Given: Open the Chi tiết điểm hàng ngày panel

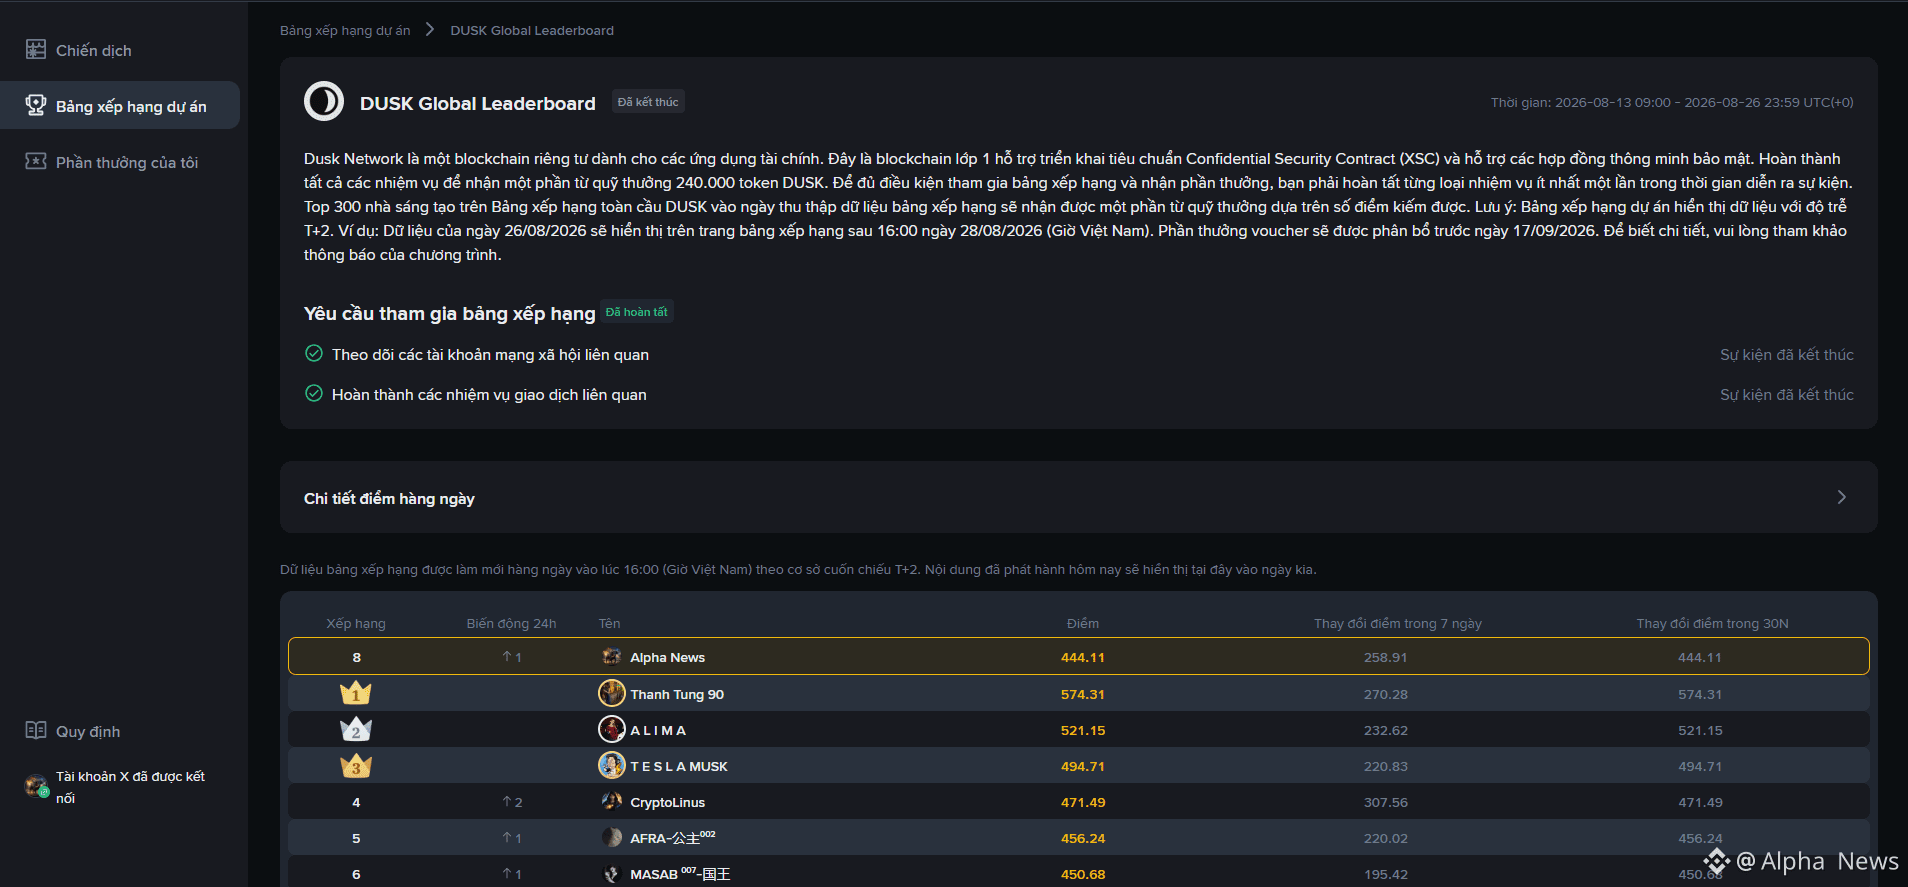Looking at the screenshot, I should pos(1079,497).
